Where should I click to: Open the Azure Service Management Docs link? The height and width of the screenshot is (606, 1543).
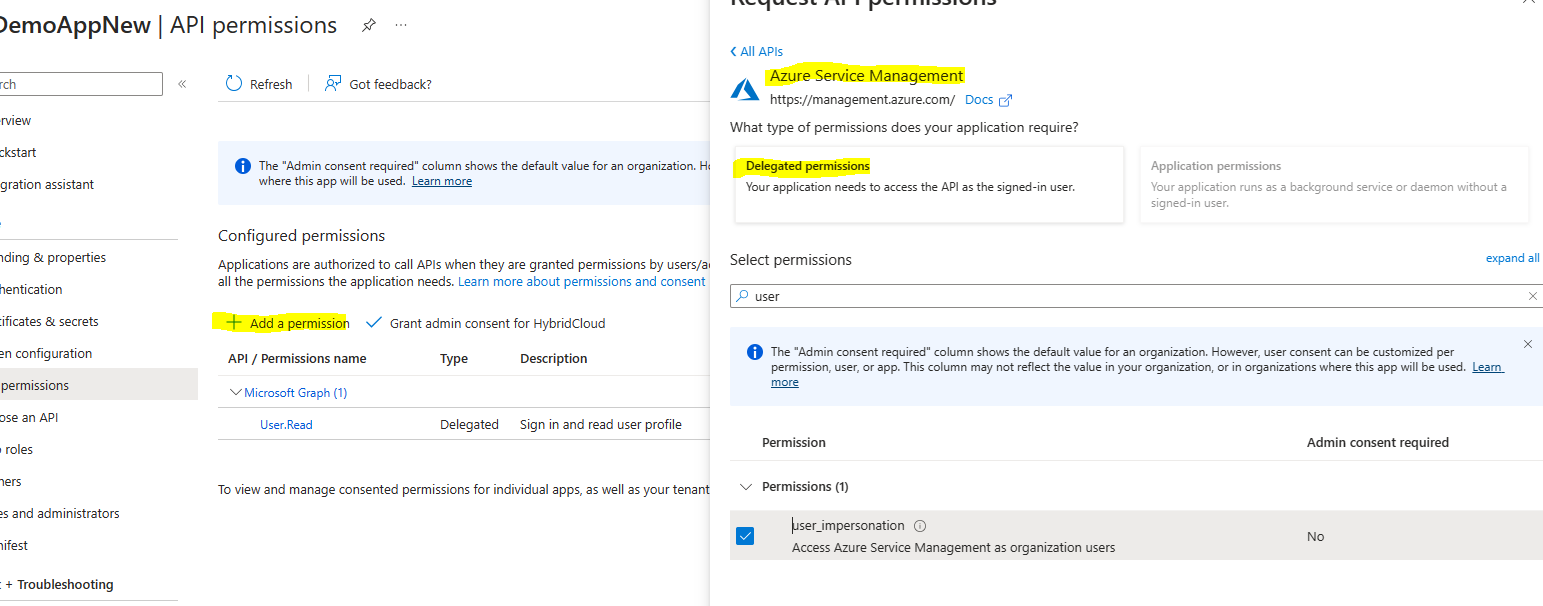(988, 100)
